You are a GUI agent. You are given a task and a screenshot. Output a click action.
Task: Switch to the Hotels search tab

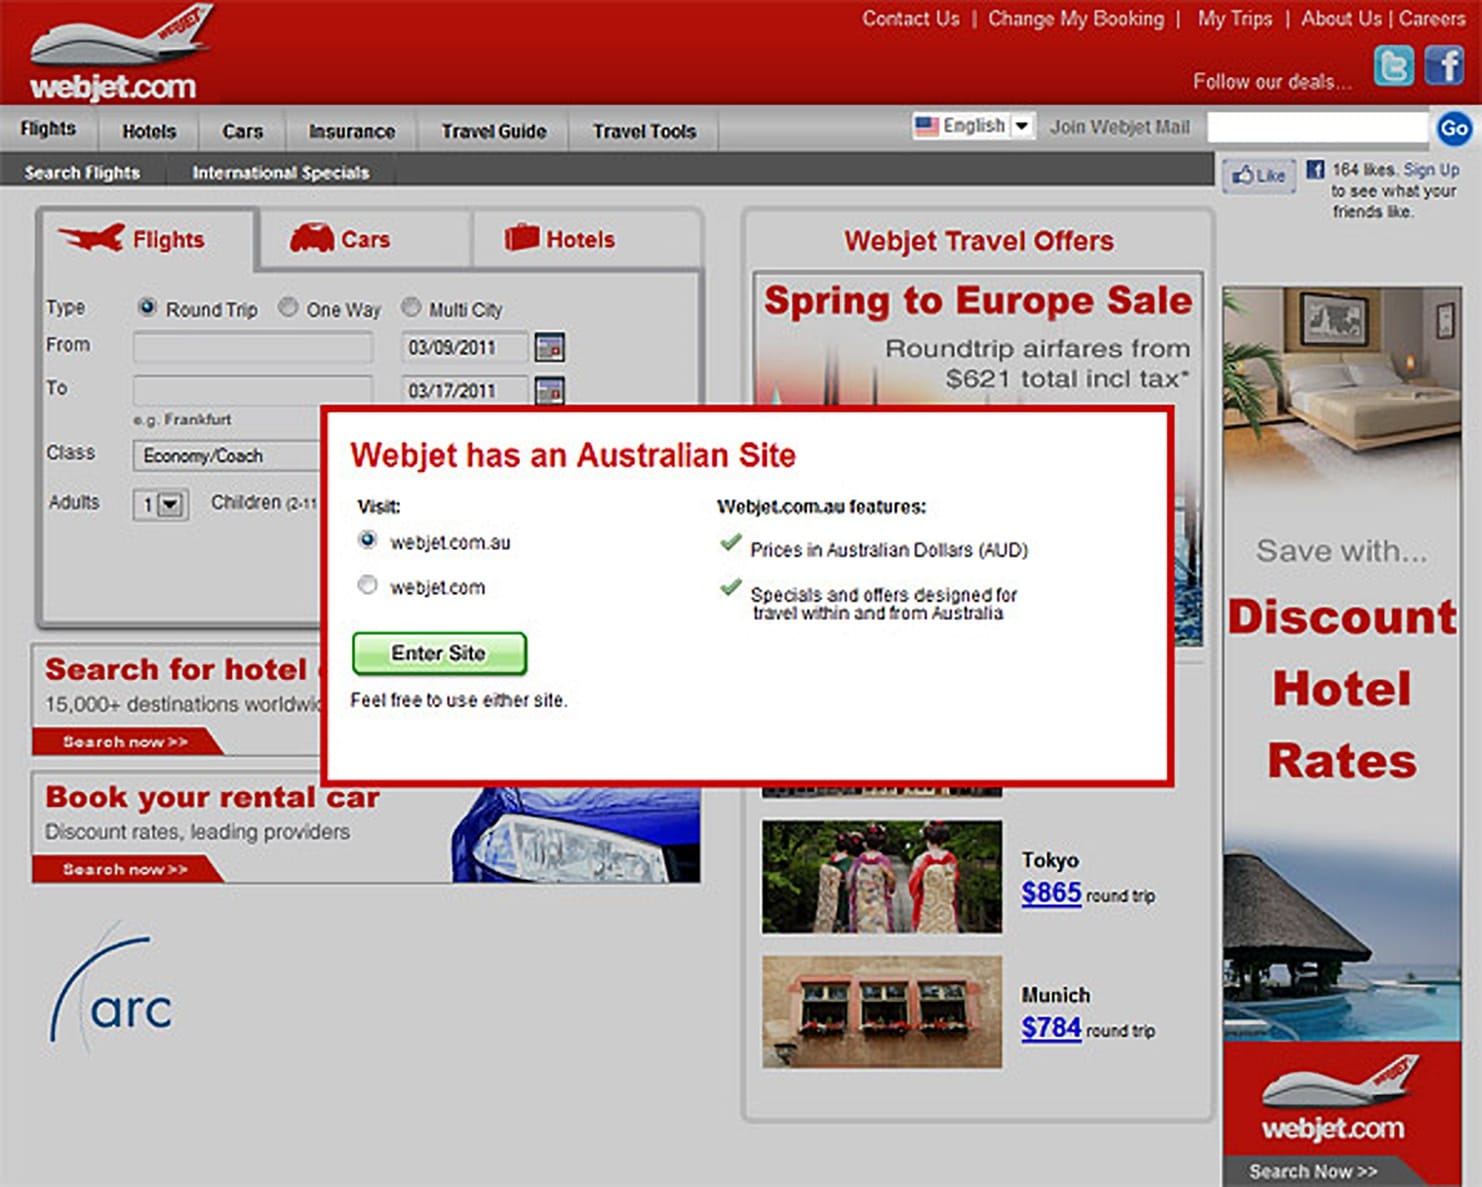586,240
